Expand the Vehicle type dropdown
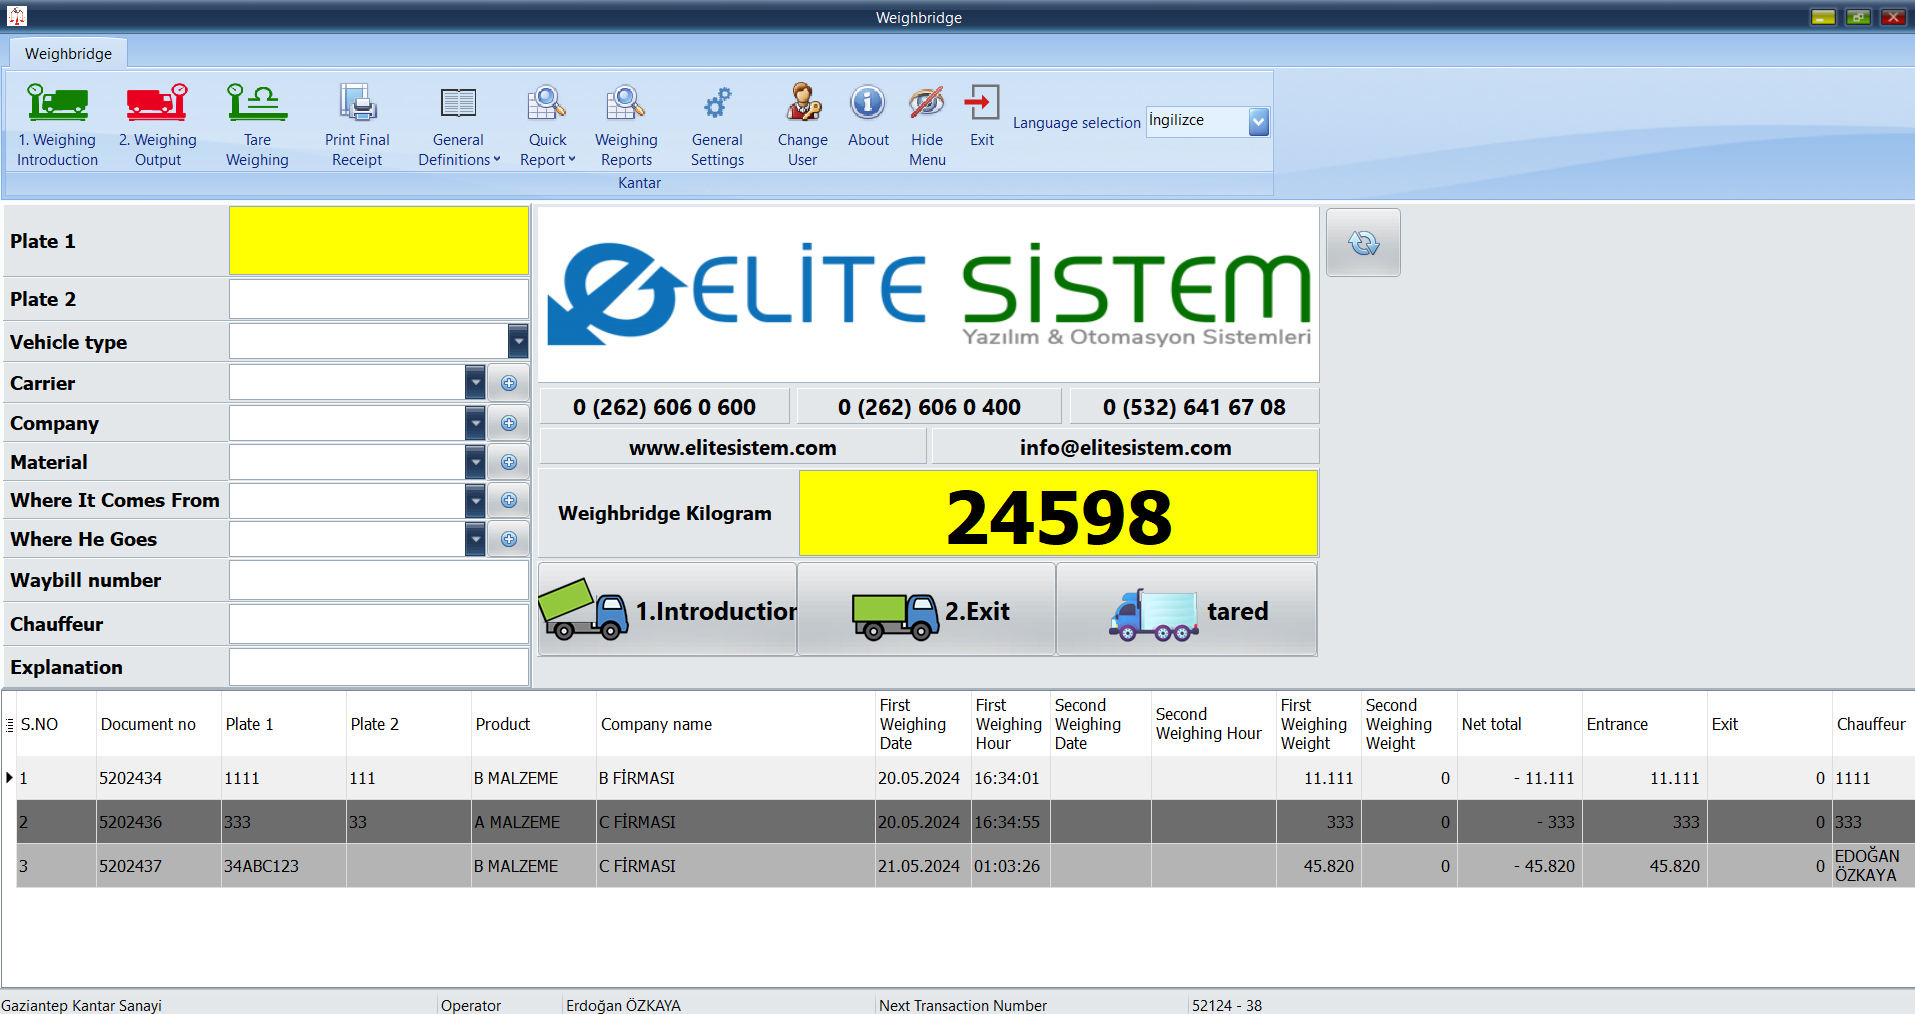This screenshot has height=1014, width=1915. (x=517, y=342)
